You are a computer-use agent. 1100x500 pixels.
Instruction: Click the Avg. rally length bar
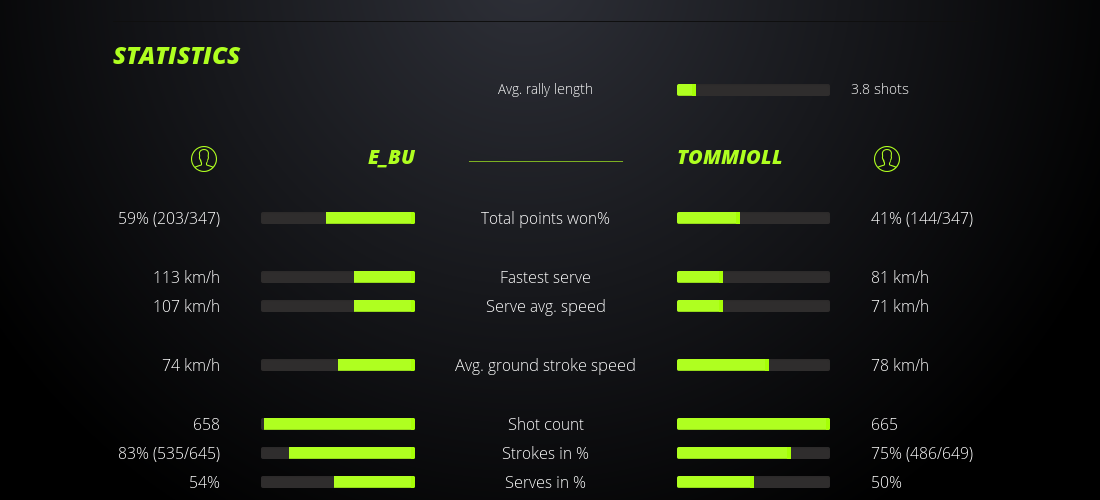pyautogui.click(x=753, y=90)
